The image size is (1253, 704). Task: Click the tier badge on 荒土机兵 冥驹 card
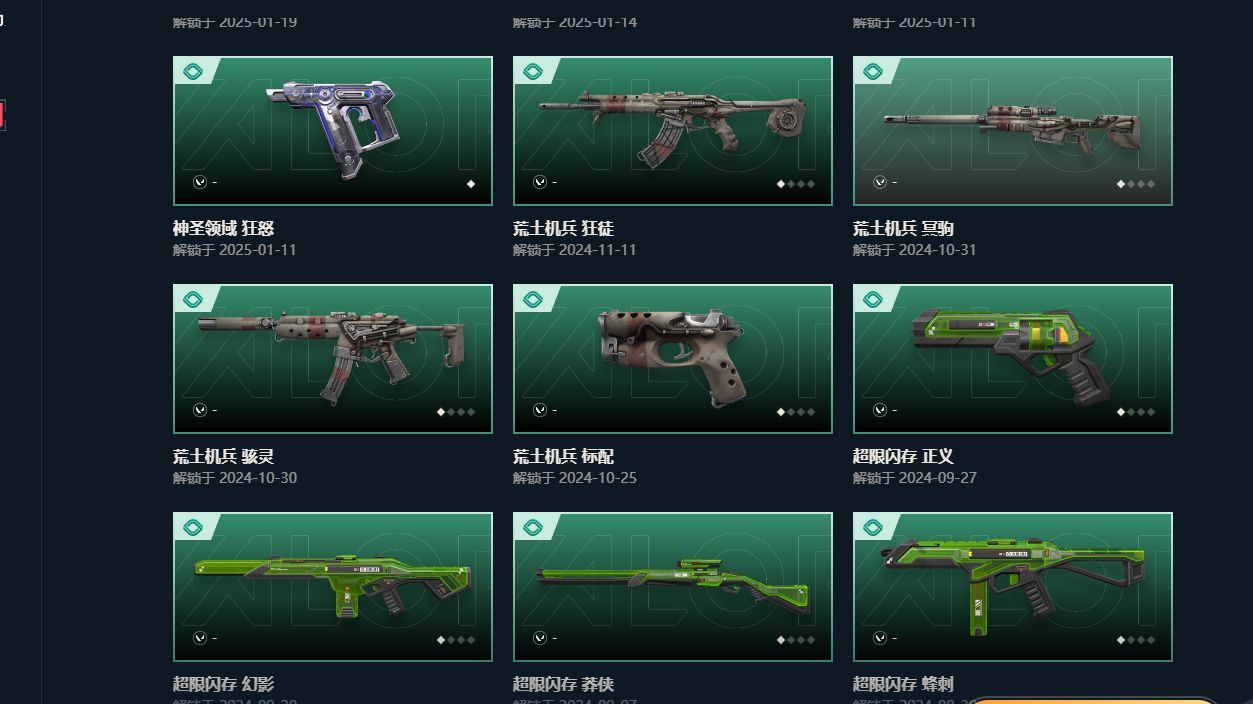click(873, 71)
